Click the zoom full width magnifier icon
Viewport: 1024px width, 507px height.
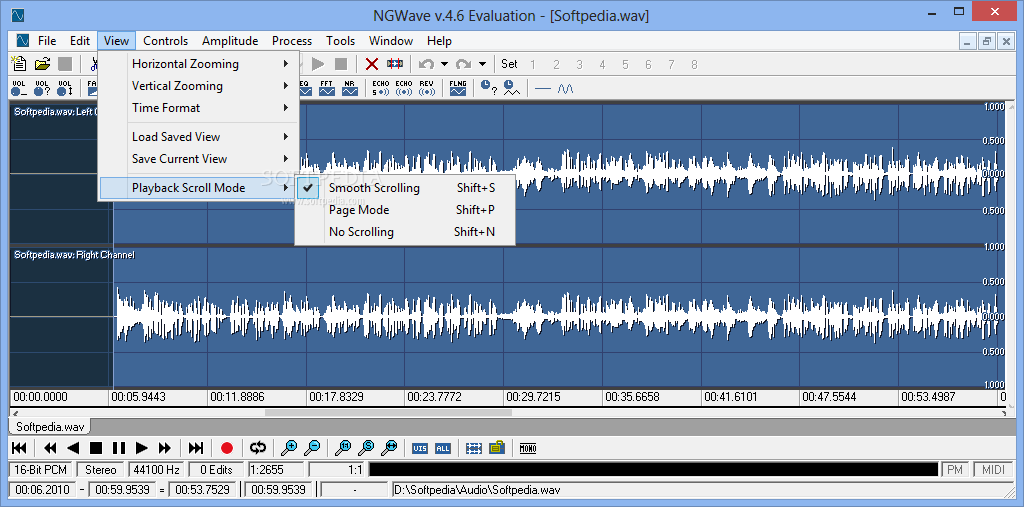point(389,448)
